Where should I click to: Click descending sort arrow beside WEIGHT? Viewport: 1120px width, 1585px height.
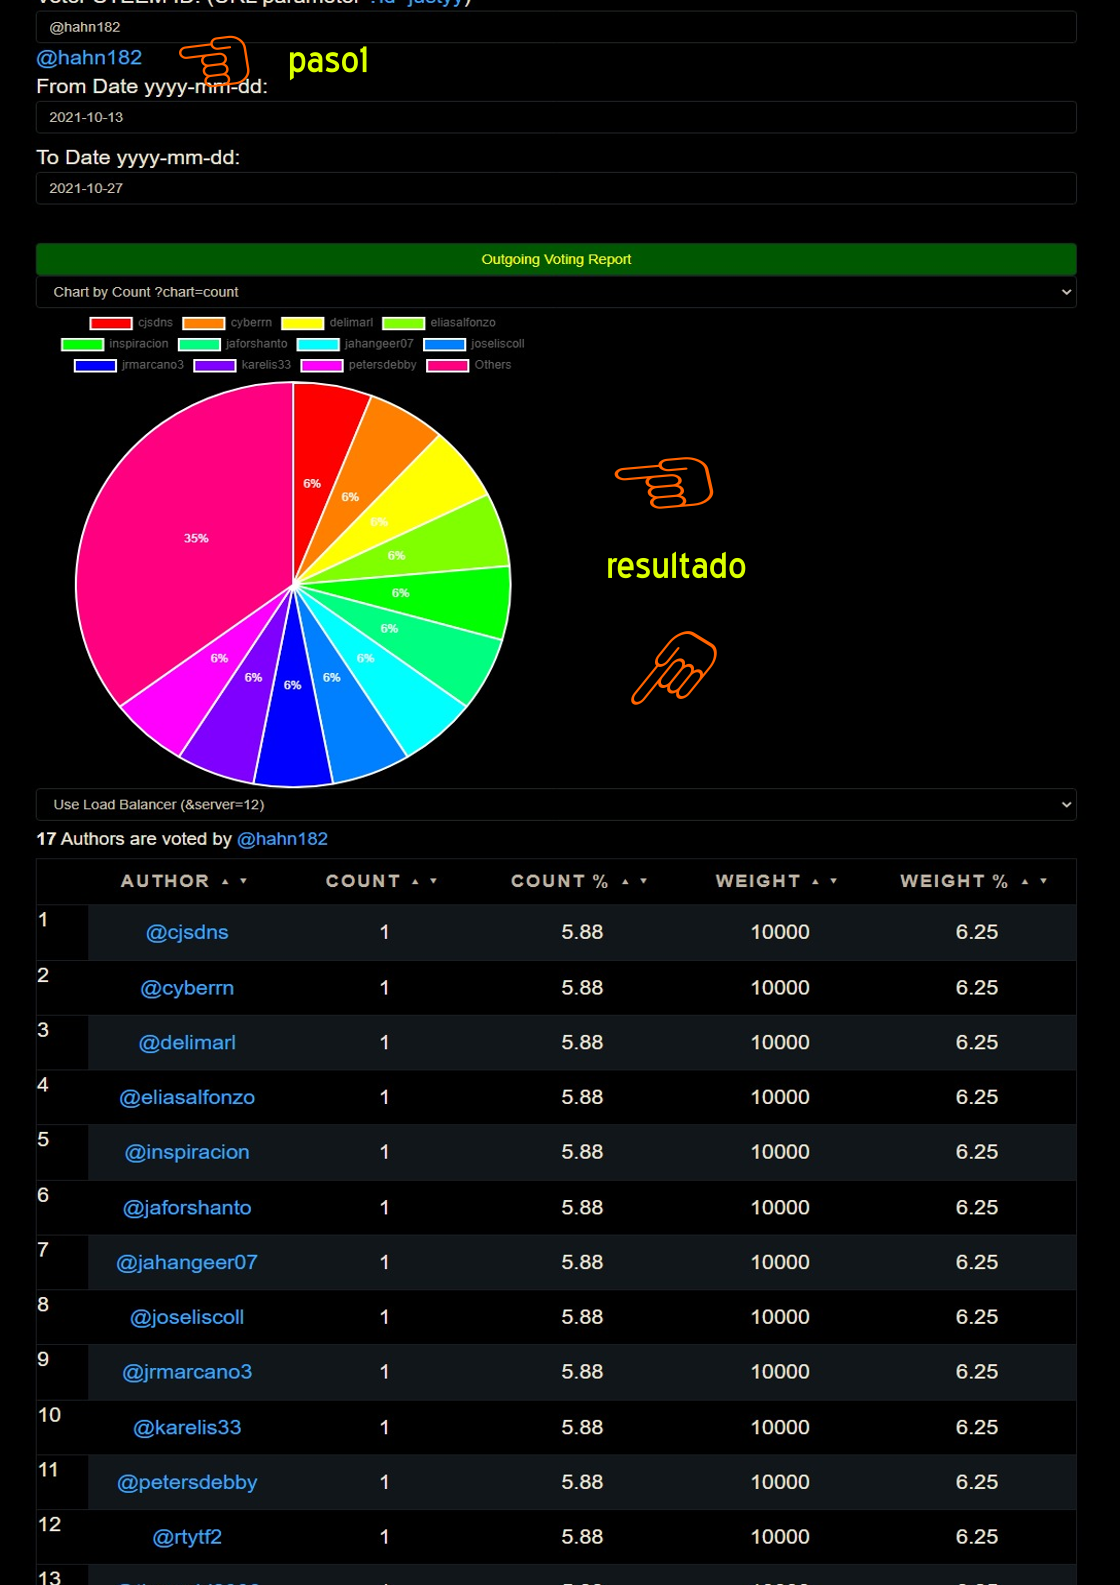833,881
